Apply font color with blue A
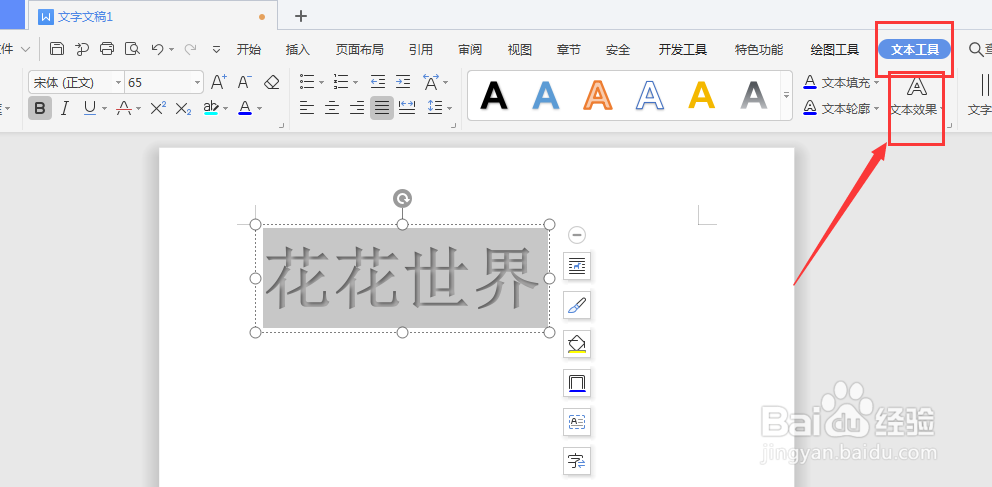Viewport: 992px width, 487px height. click(x=245, y=108)
